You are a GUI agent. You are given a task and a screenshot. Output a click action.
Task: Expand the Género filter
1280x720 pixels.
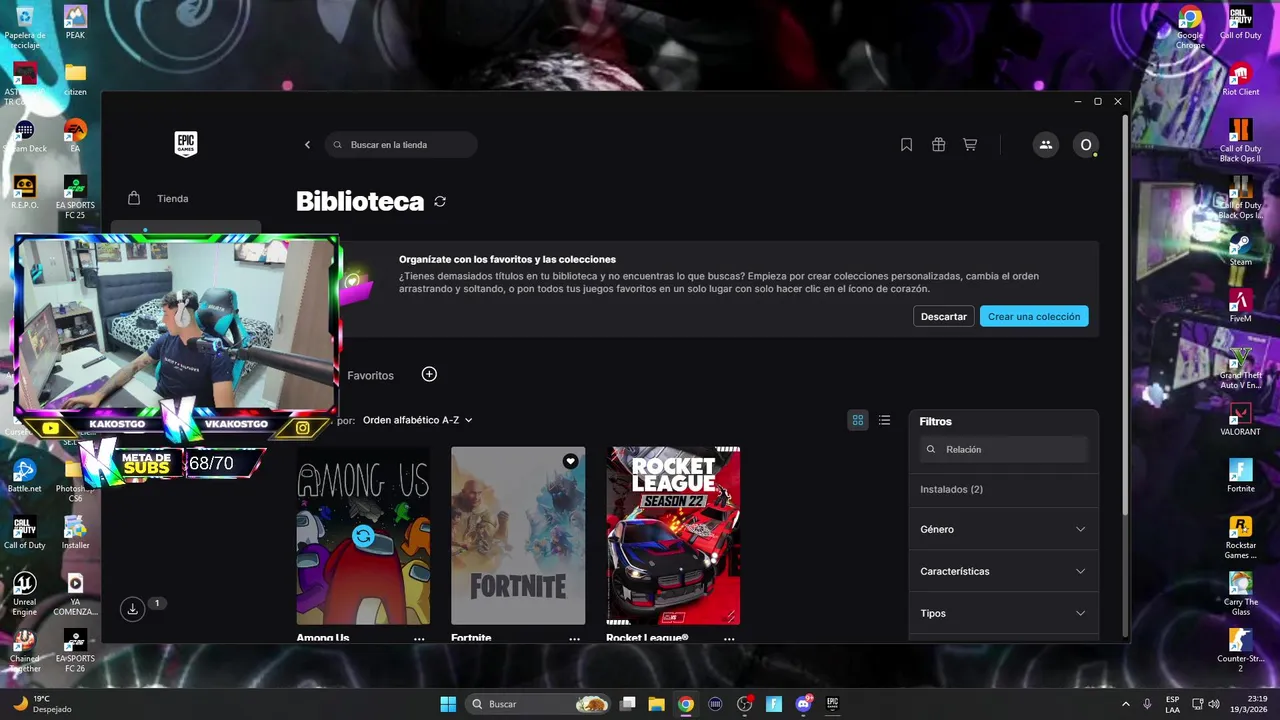1003,529
